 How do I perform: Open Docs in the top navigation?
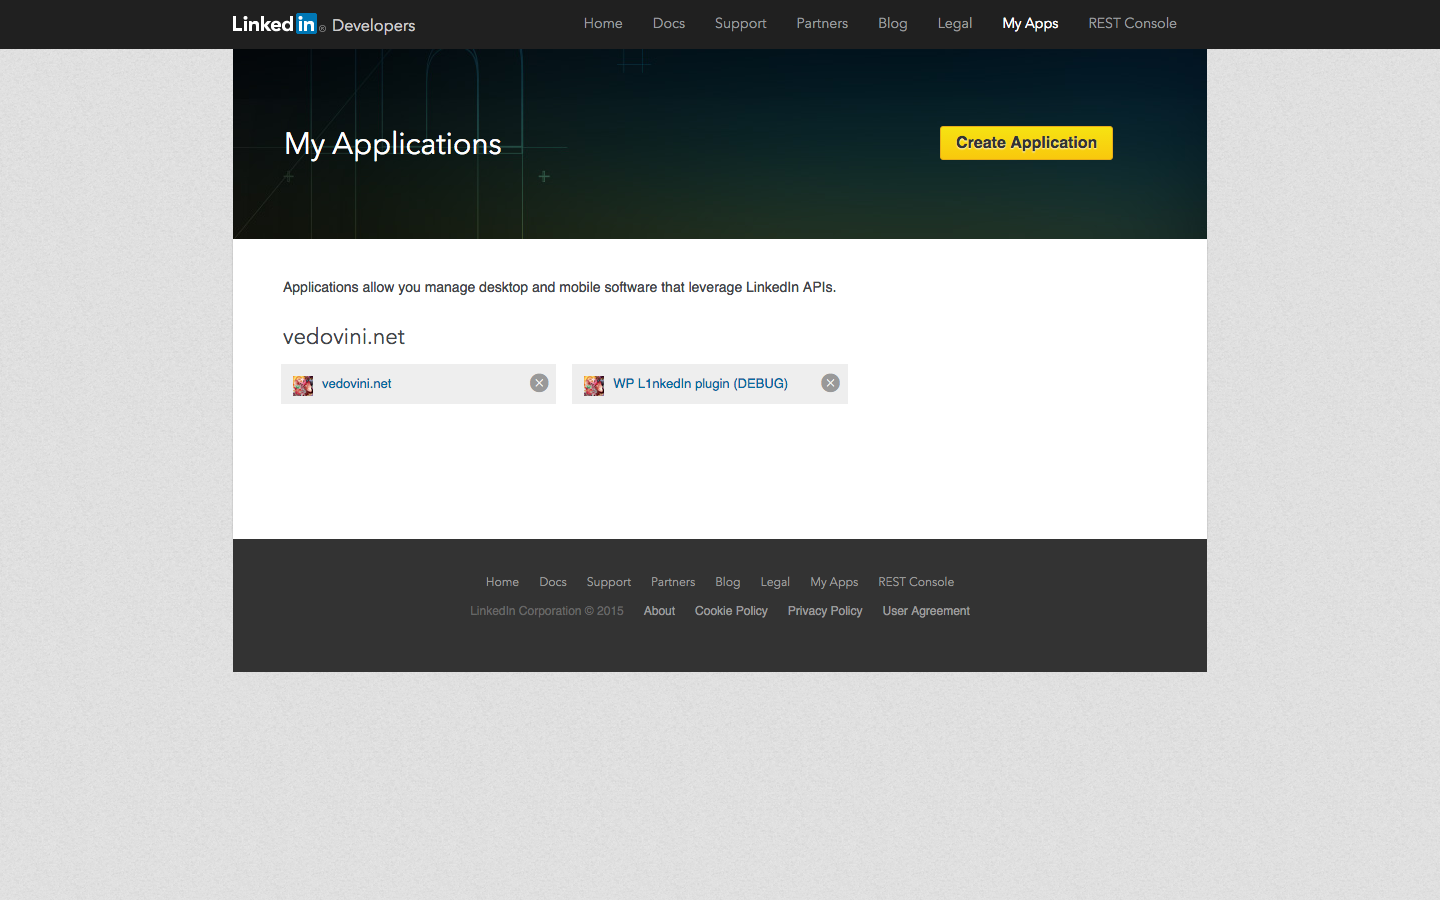tap(669, 23)
